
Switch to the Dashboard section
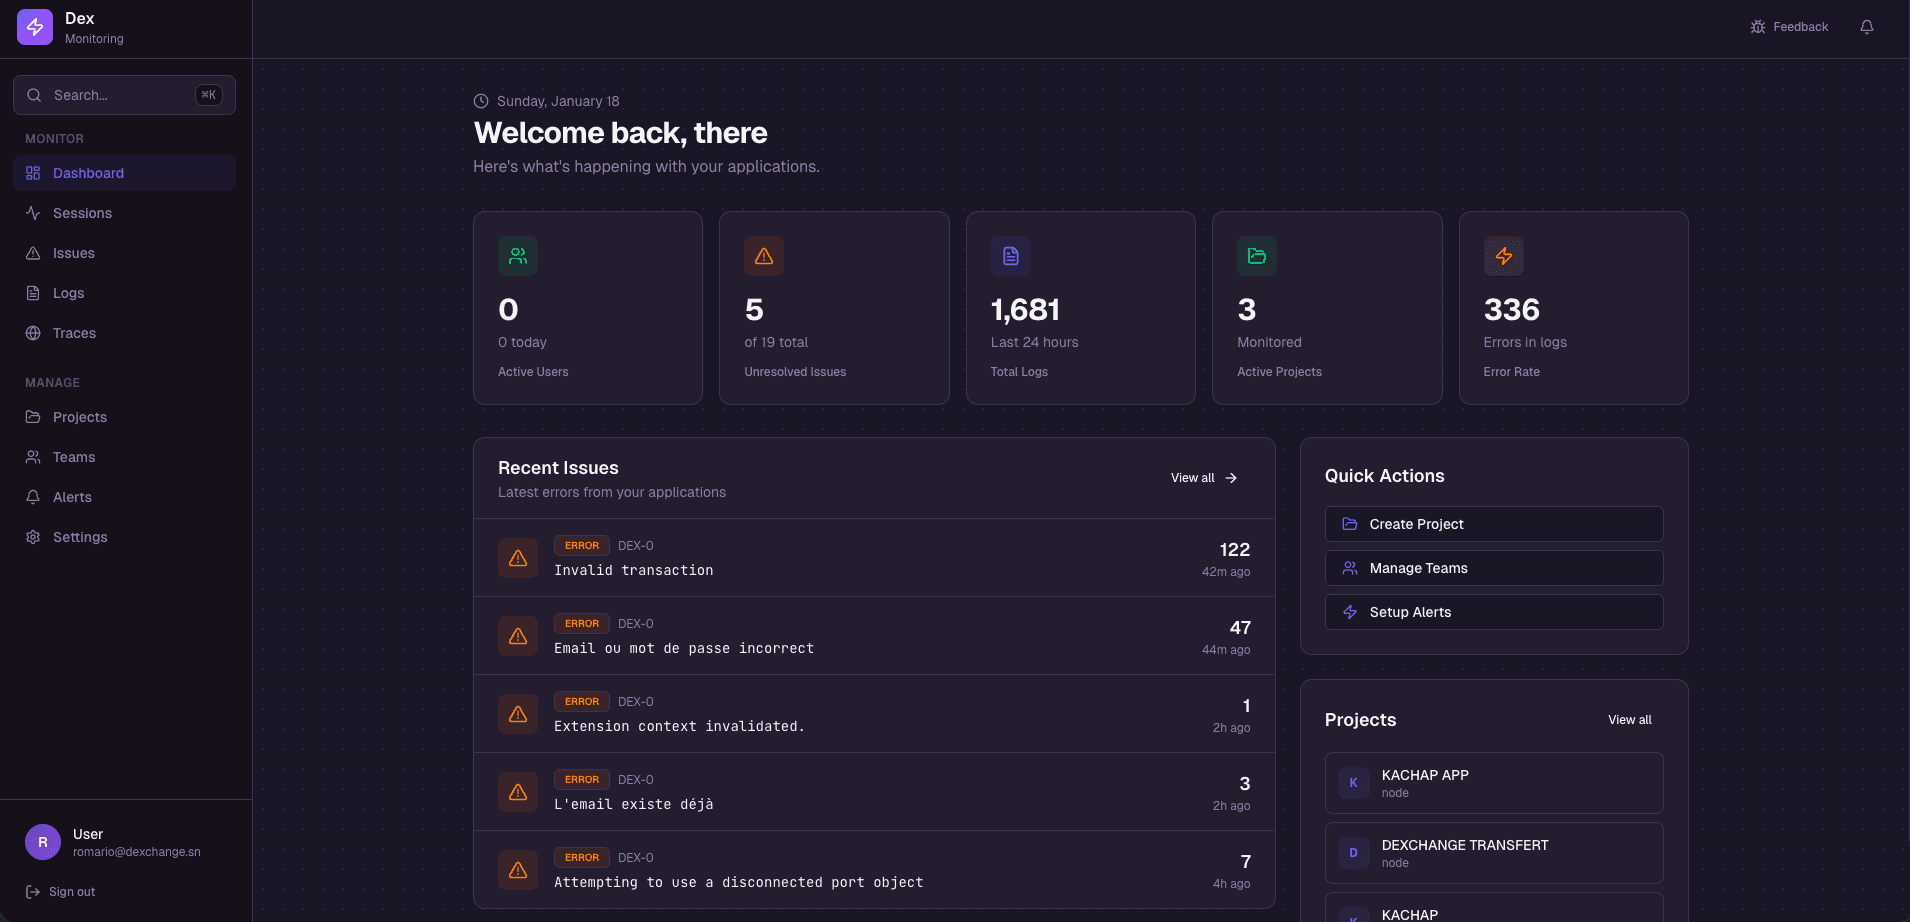click(x=88, y=172)
